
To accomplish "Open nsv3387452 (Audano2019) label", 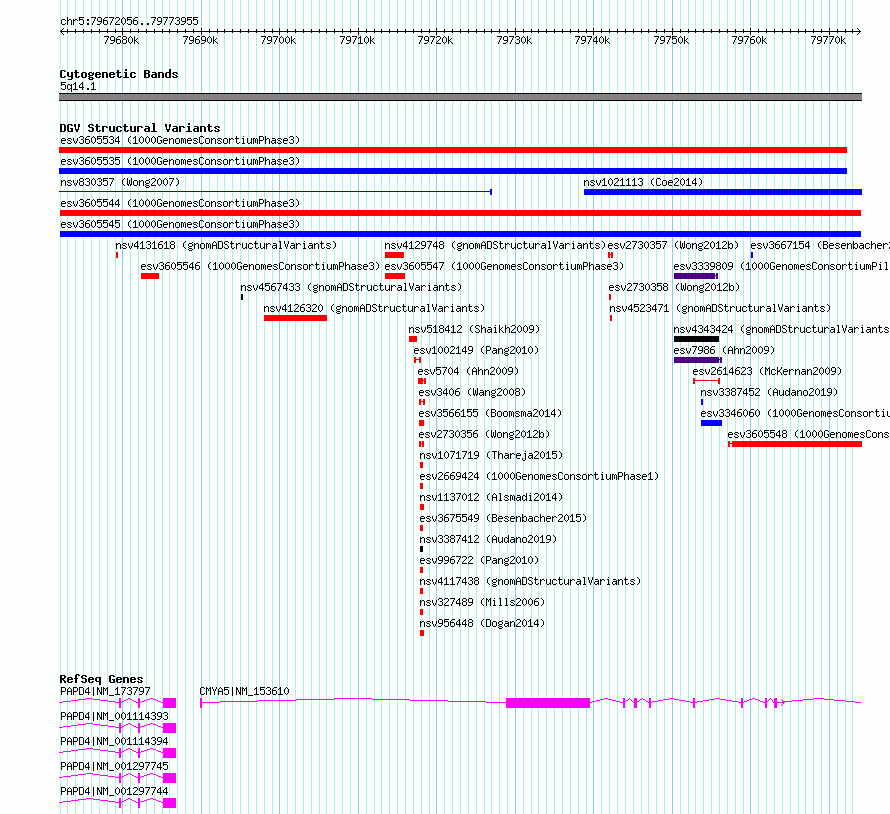I will (x=769, y=392).
